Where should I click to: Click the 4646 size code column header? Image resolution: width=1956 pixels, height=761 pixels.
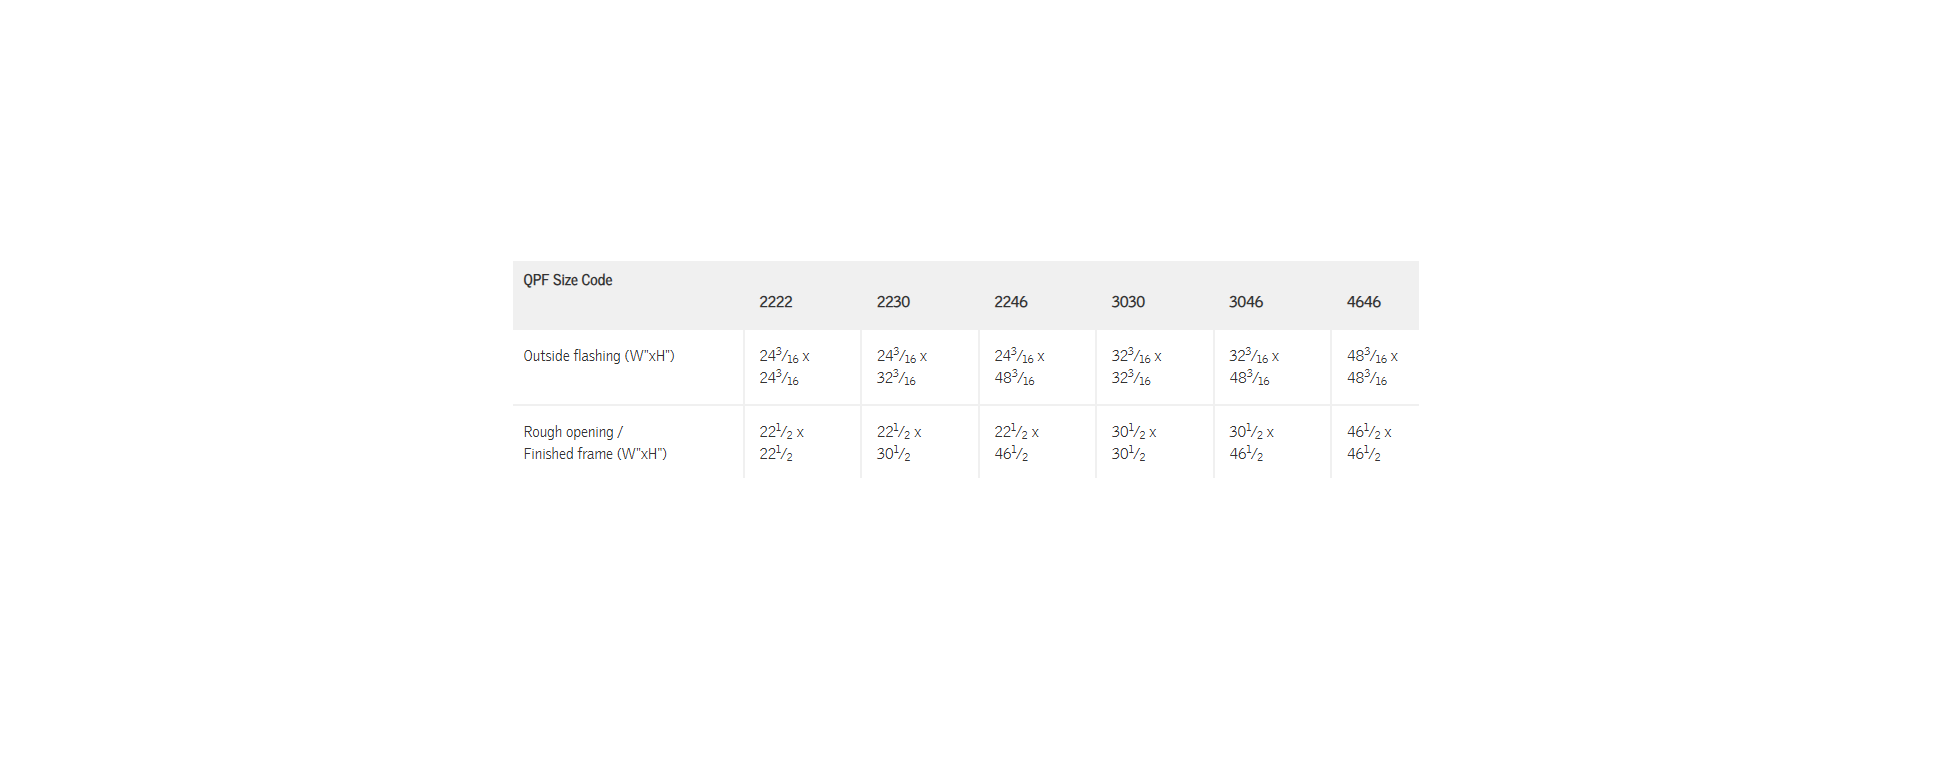point(1363,302)
